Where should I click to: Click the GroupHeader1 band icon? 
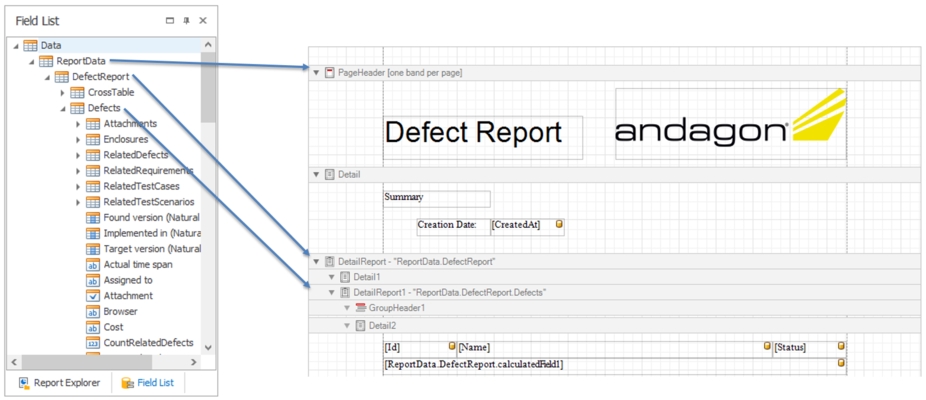tap(361, 308)
